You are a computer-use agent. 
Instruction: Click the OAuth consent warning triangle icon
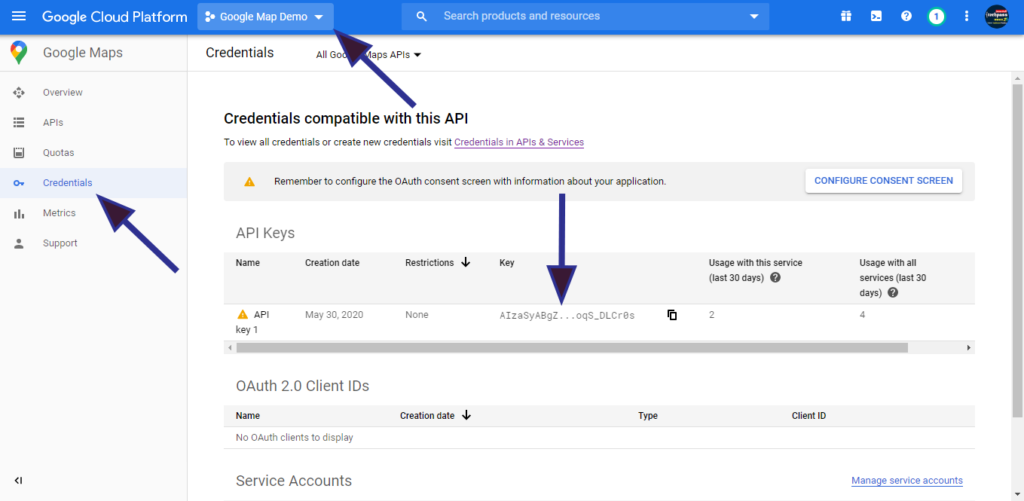click(249, 182)
